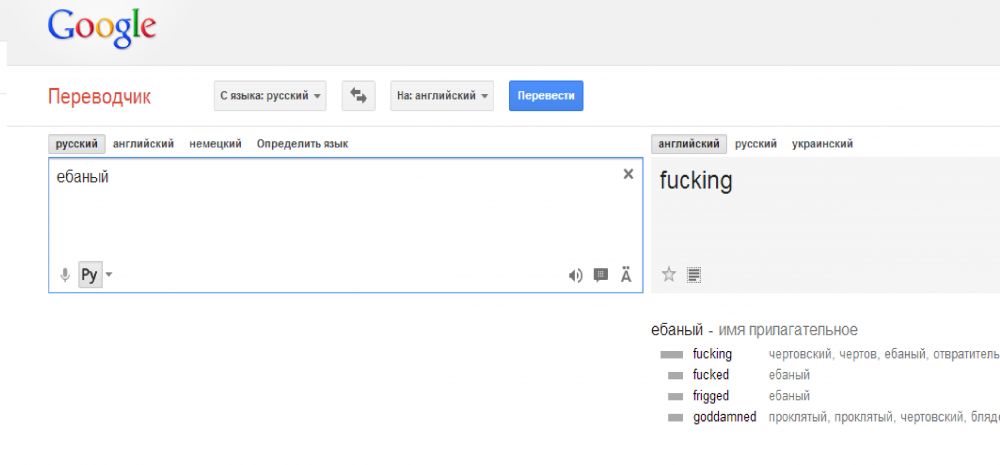Click the list icon below the translation

[x=695, y=274]
